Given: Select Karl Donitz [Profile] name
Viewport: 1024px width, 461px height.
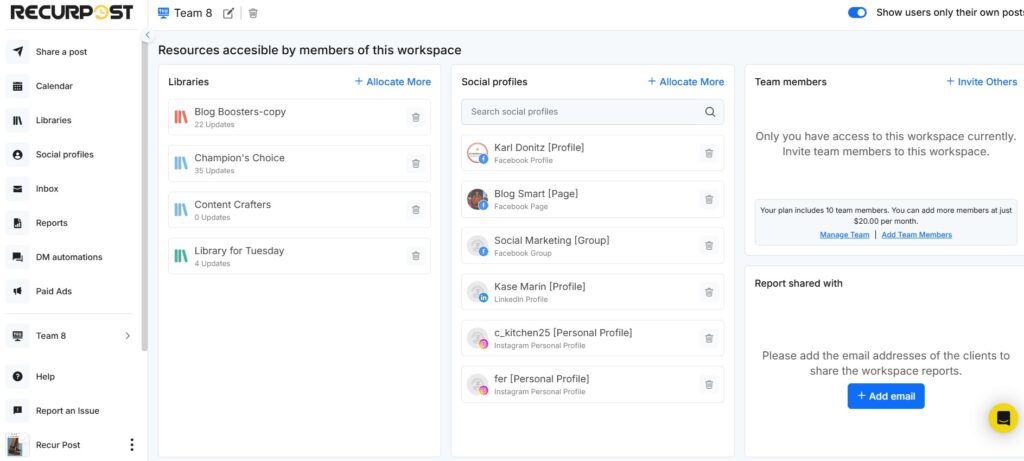Looking at the screenshot, I should [x=539, y=148].
